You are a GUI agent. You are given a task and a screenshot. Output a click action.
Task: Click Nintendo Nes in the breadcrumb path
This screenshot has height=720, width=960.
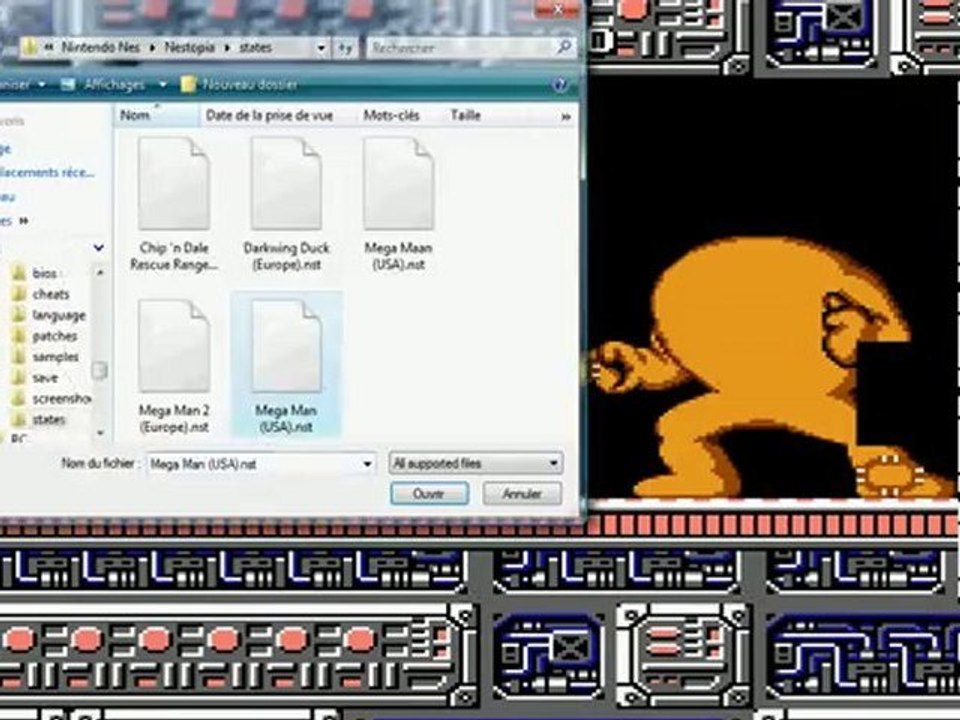pyautogui.click(x=100, y=47)
